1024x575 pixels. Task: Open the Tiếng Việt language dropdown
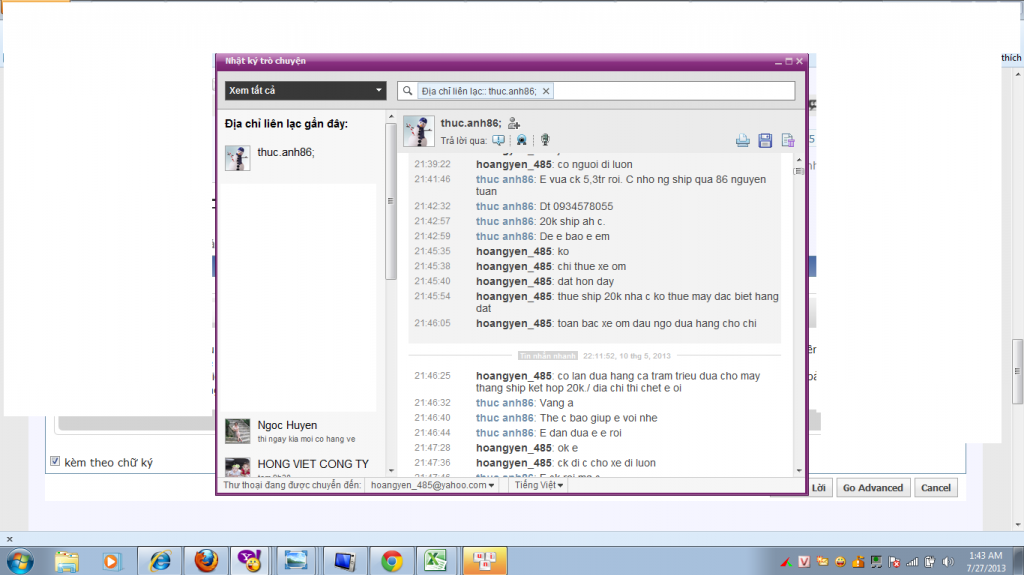coord(538,485)
